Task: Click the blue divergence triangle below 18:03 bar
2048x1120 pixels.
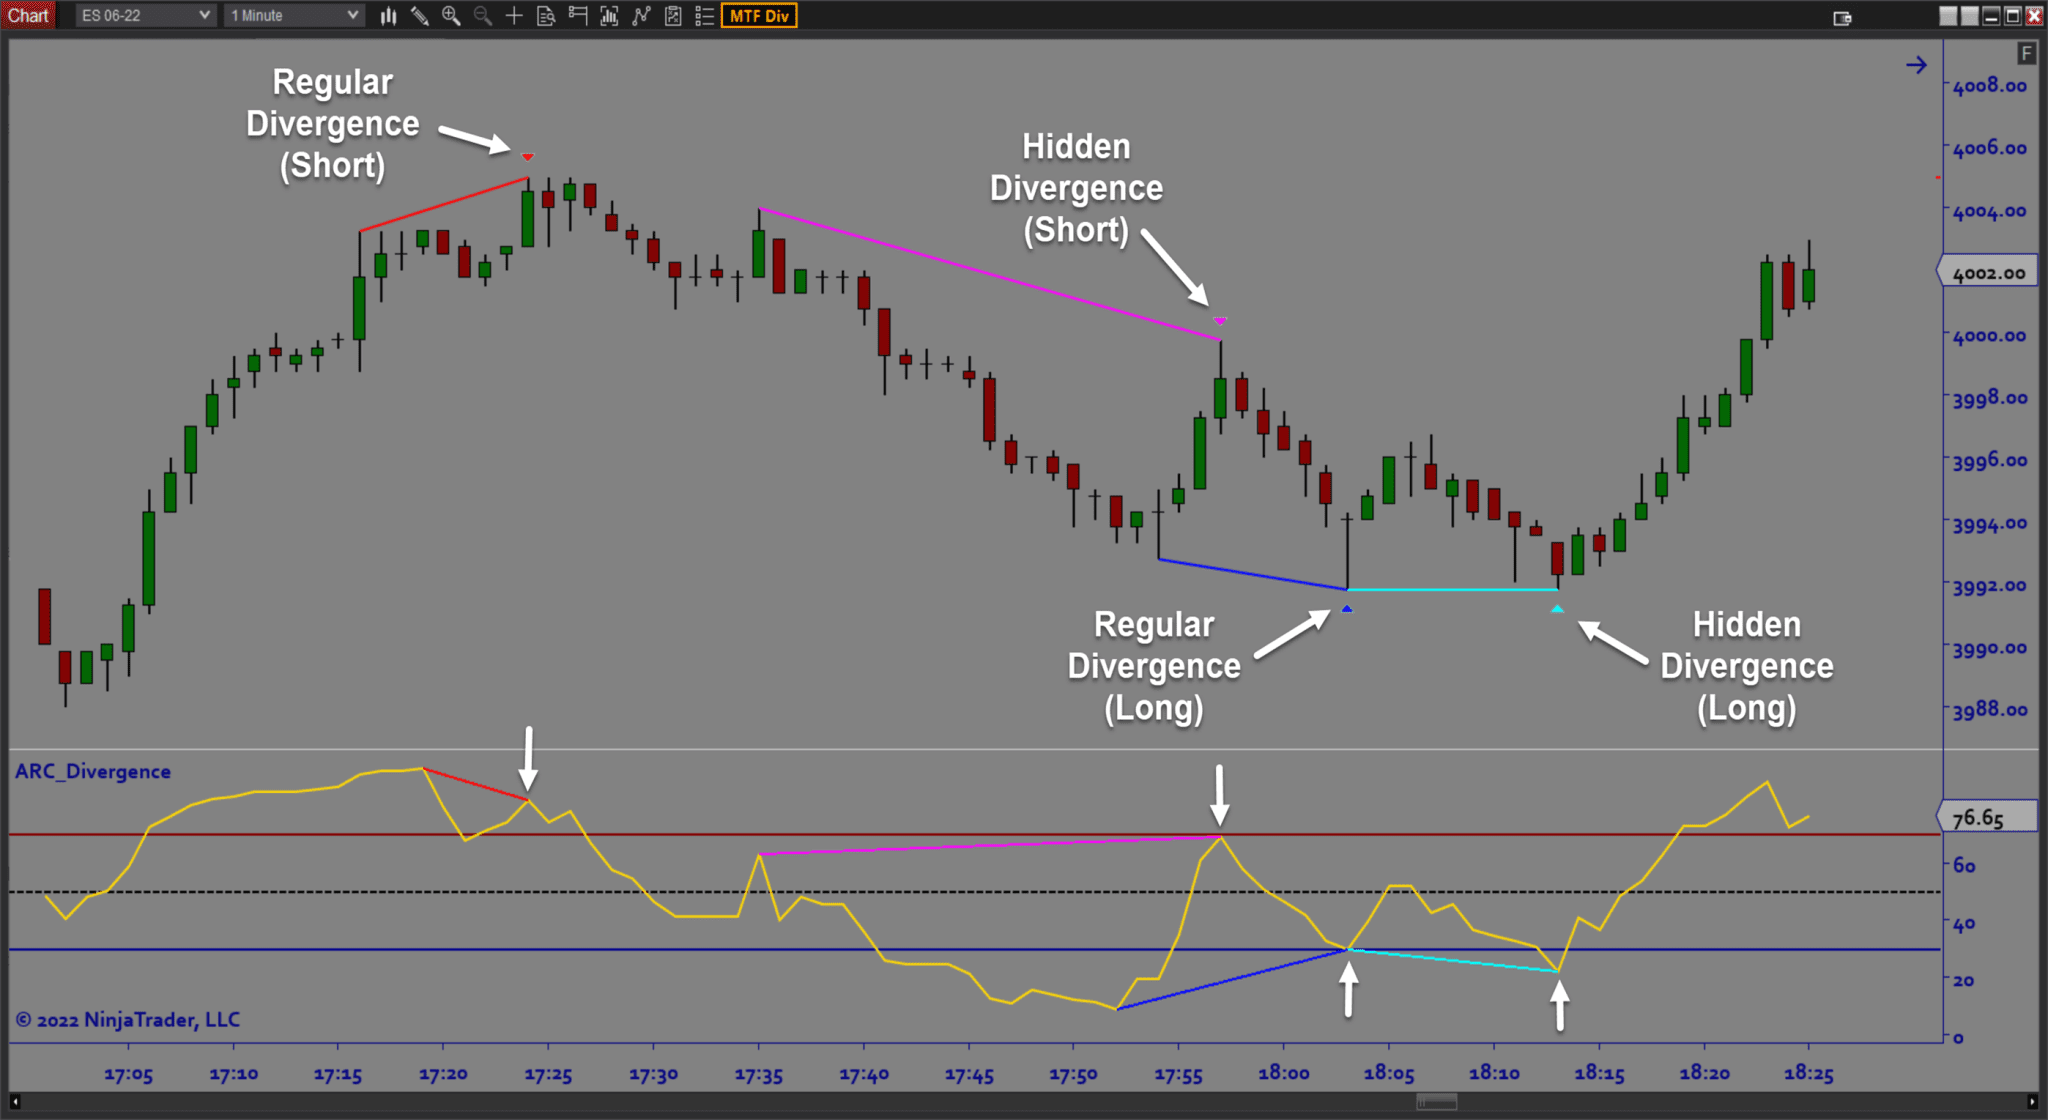Action: tap(1347, 609)
